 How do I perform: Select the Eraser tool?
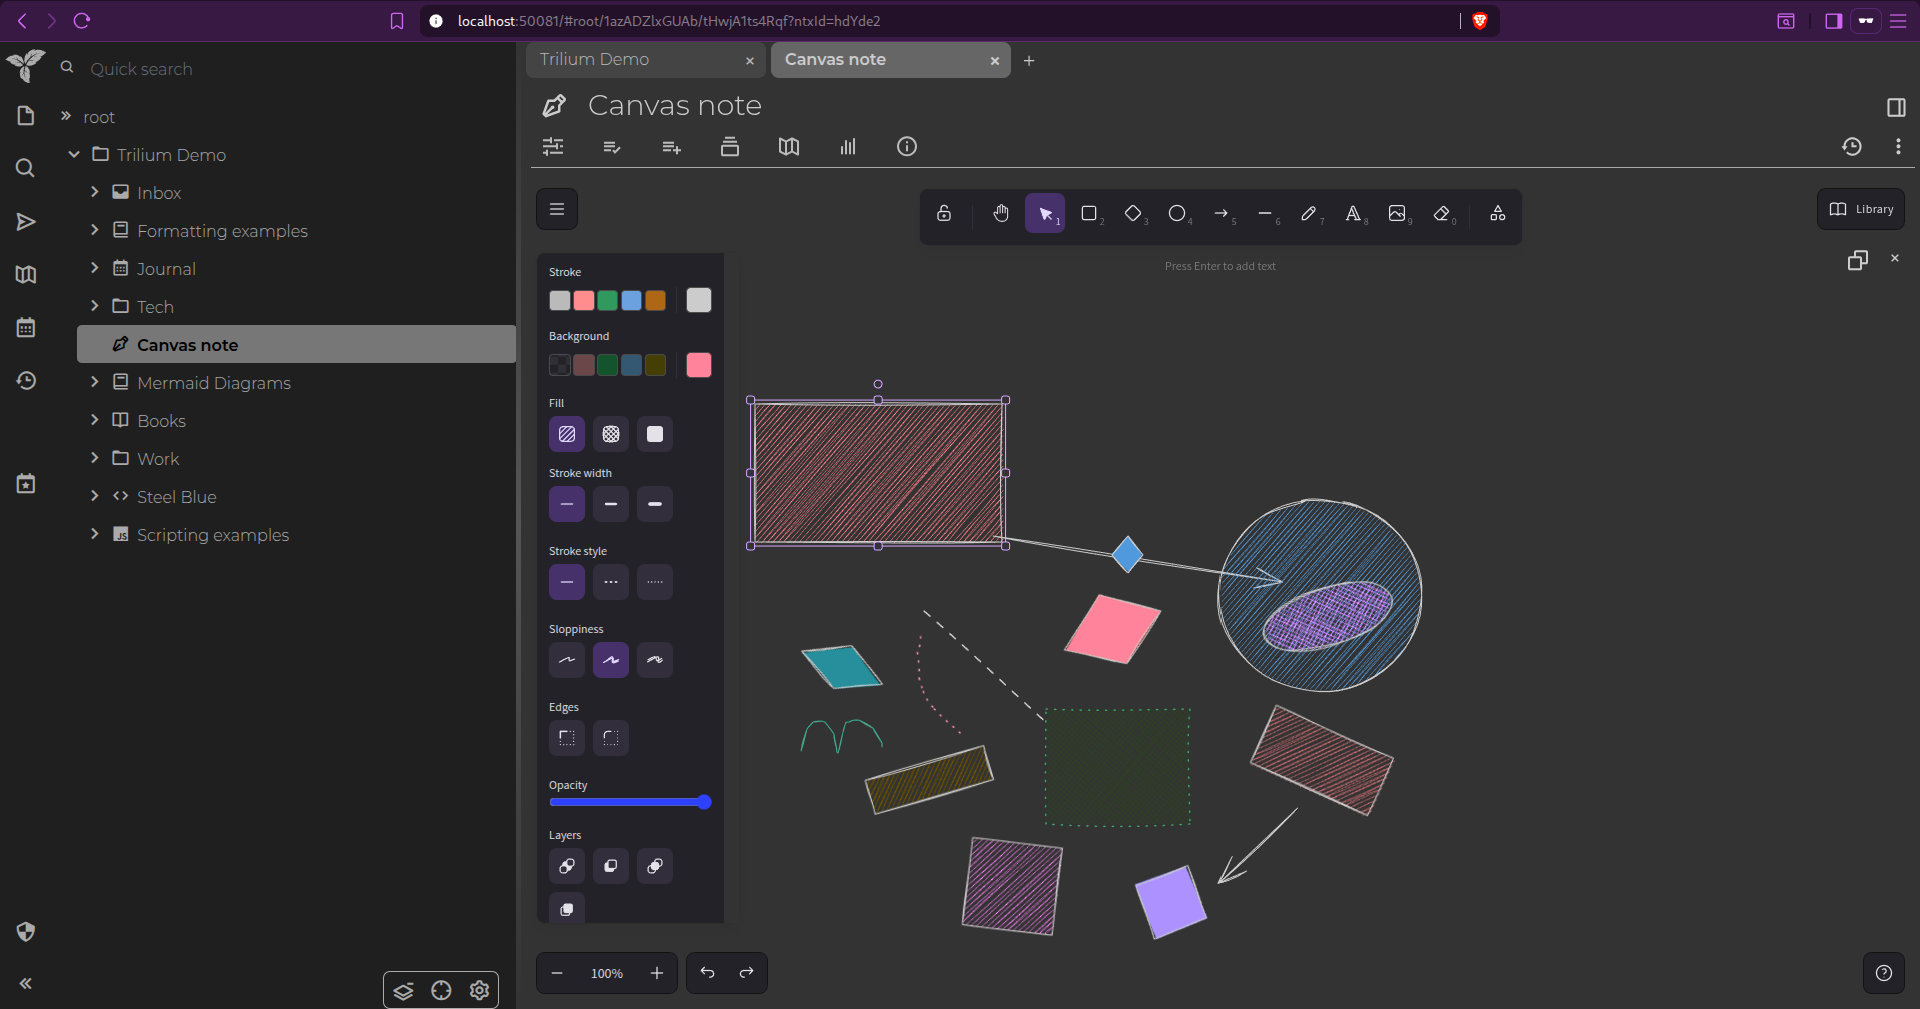coord(1441,213)
